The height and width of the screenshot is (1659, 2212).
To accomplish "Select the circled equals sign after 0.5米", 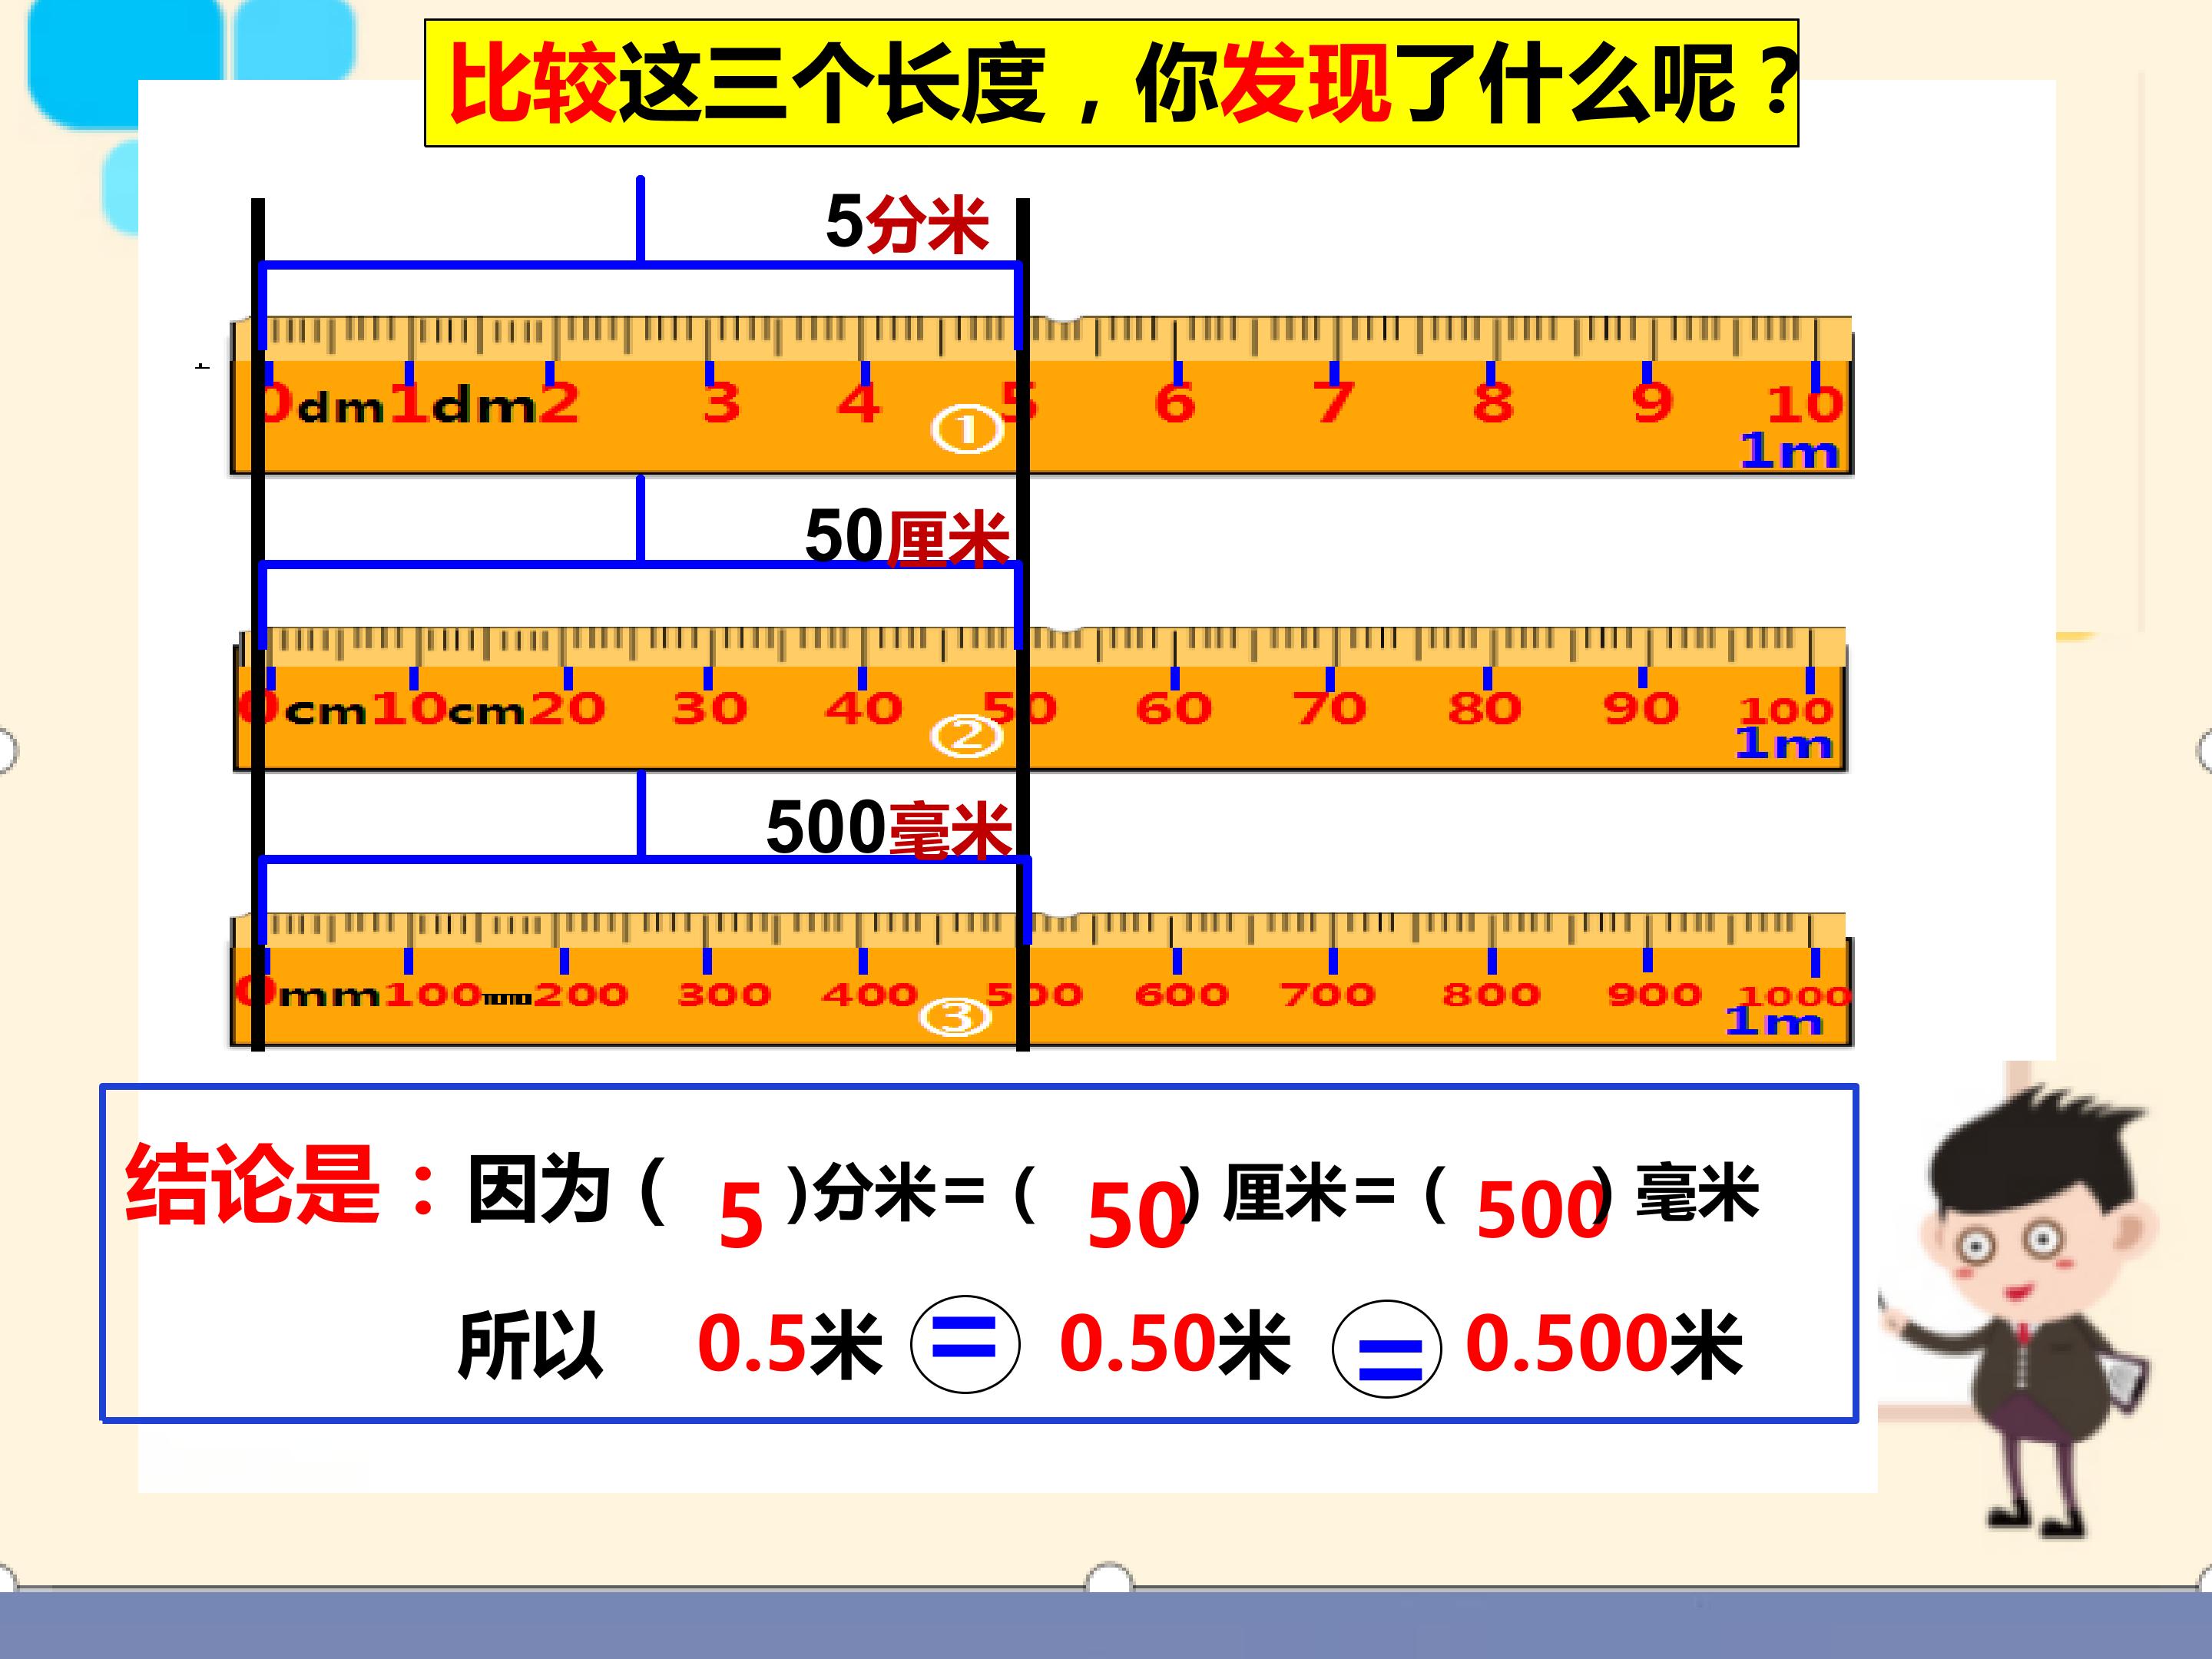I will click(965, 1344).
